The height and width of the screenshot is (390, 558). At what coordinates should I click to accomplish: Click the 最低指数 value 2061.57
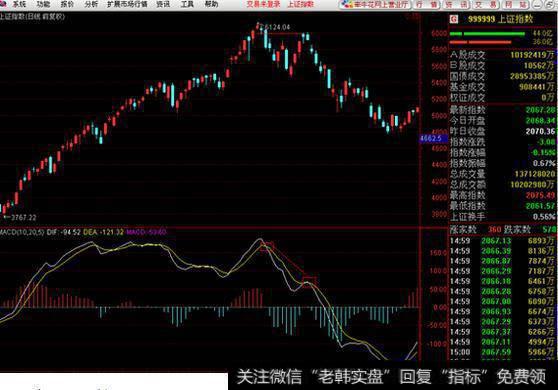tap(541, 206)
